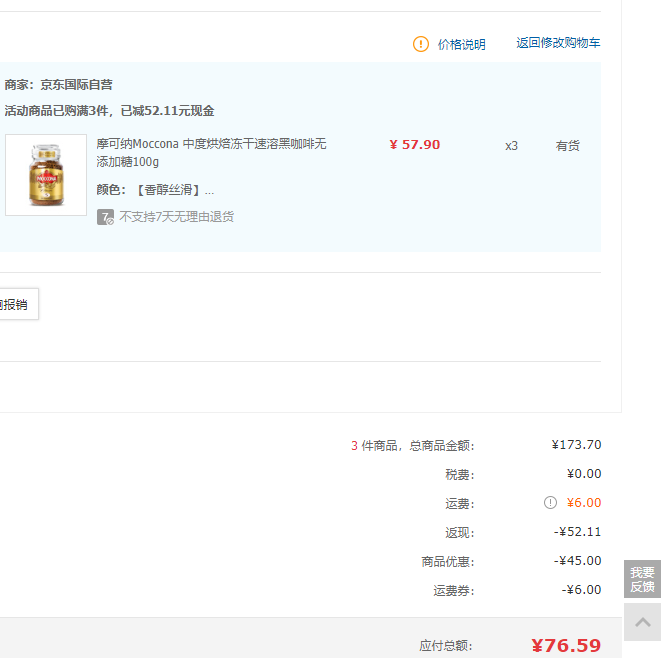Click the 有货 stock status
The height and width of the screenshot is (658, 661).
pyautogui.click(x=567, y=146)
